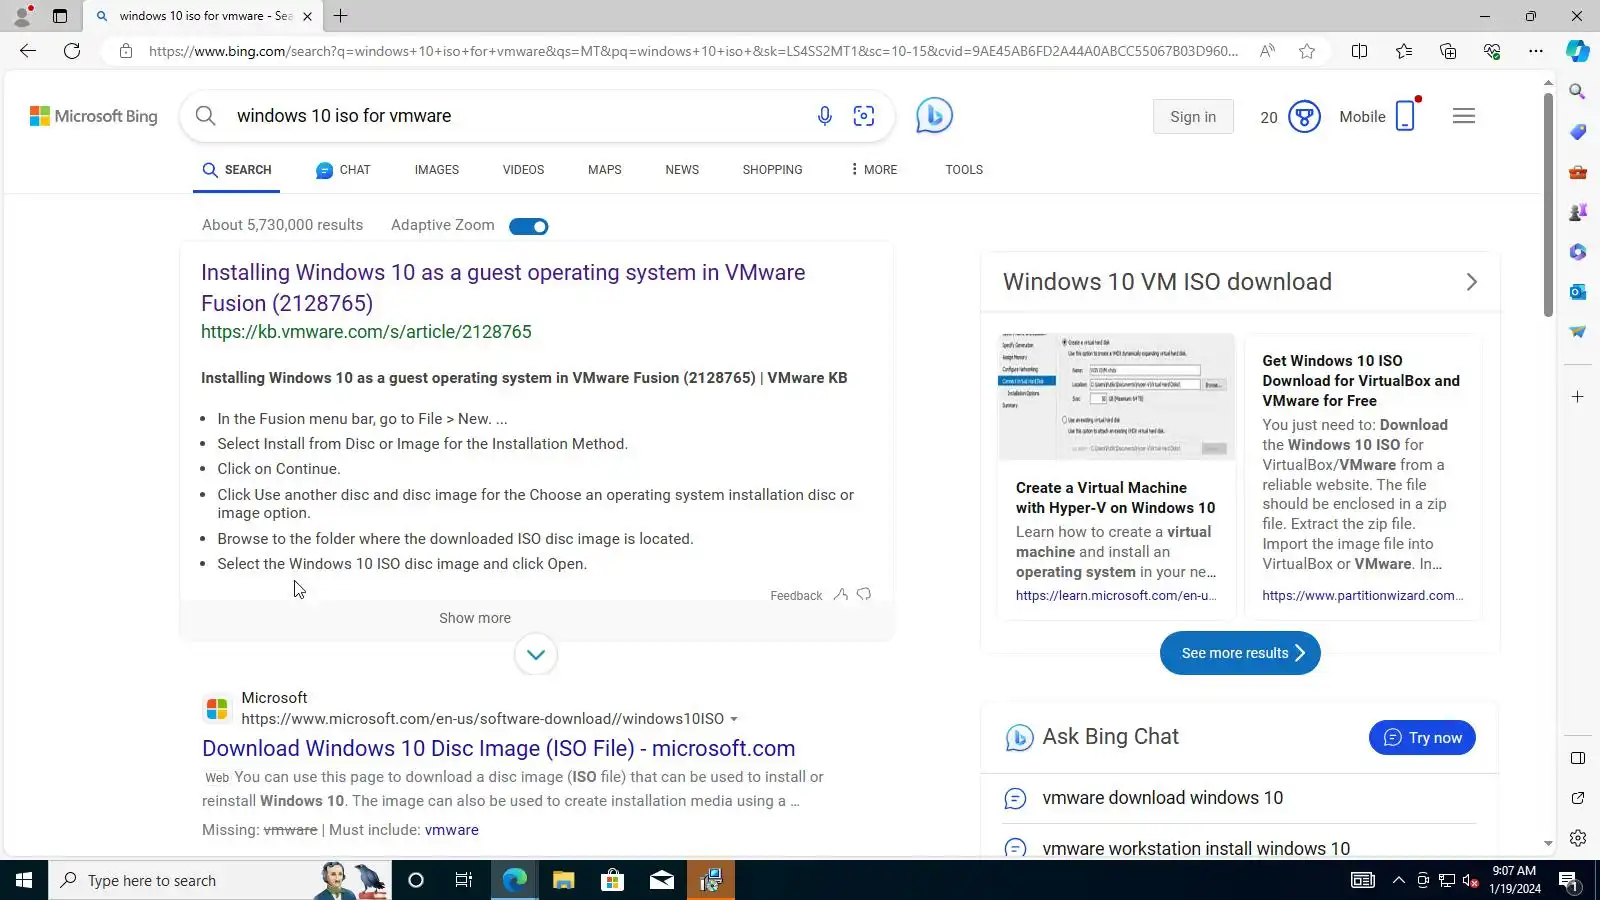Image resolution: width=1600 pixels, height=900 pixels.
Task: Show more of the VMware answer
Action: [x=475, y=618]
